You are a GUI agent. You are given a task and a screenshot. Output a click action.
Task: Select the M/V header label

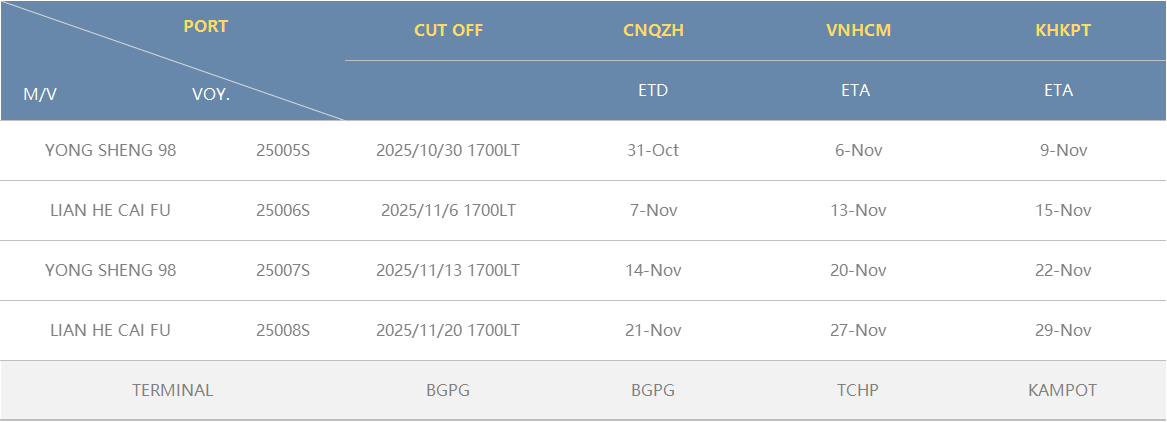[x=40, y=95]
